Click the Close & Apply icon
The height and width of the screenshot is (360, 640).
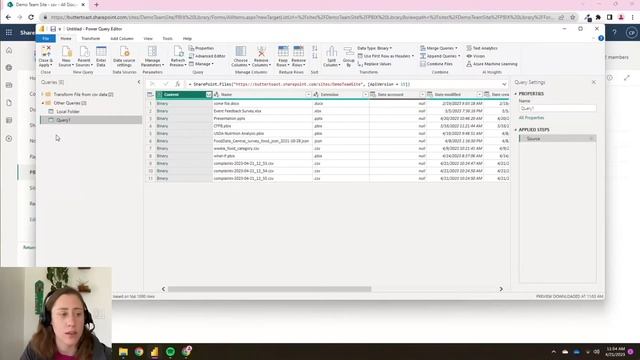pyautogui.click(x=46, y=51)
